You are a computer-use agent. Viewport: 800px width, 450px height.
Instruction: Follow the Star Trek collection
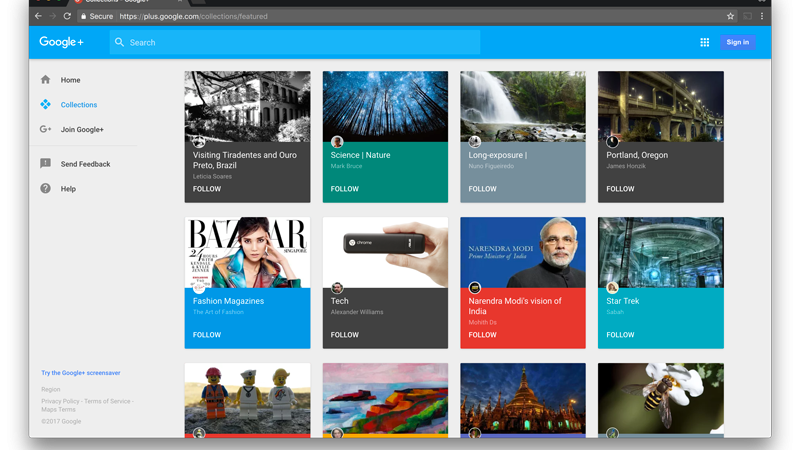(620, 335)
